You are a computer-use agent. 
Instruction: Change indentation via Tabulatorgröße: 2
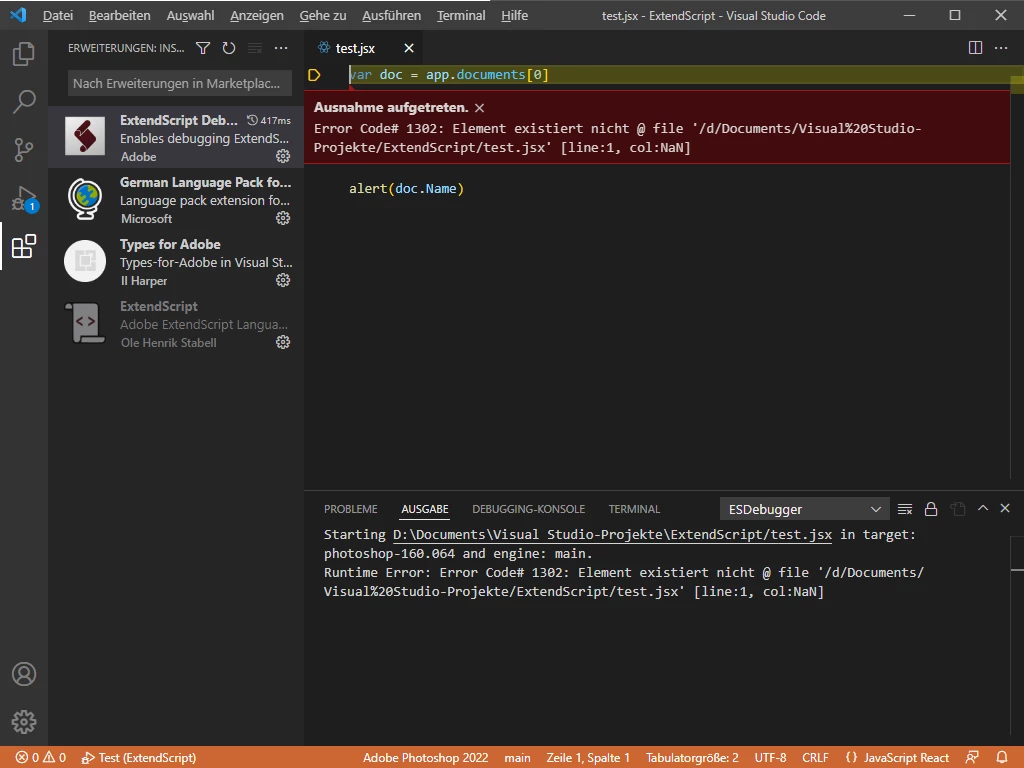(x=692, y=758)
